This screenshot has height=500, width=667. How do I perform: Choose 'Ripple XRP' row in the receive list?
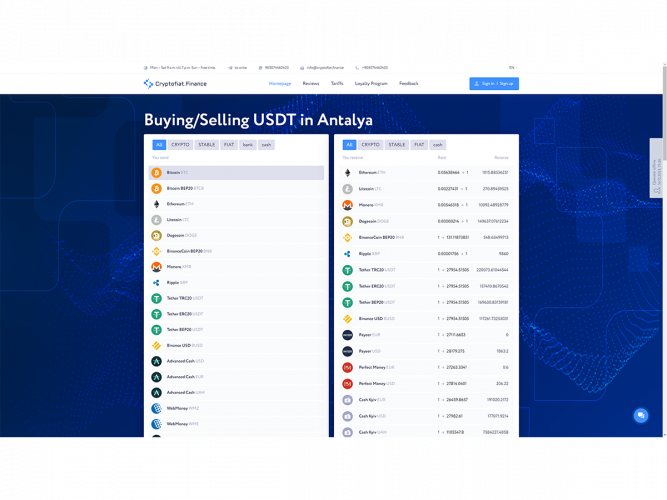pos(426,254)
